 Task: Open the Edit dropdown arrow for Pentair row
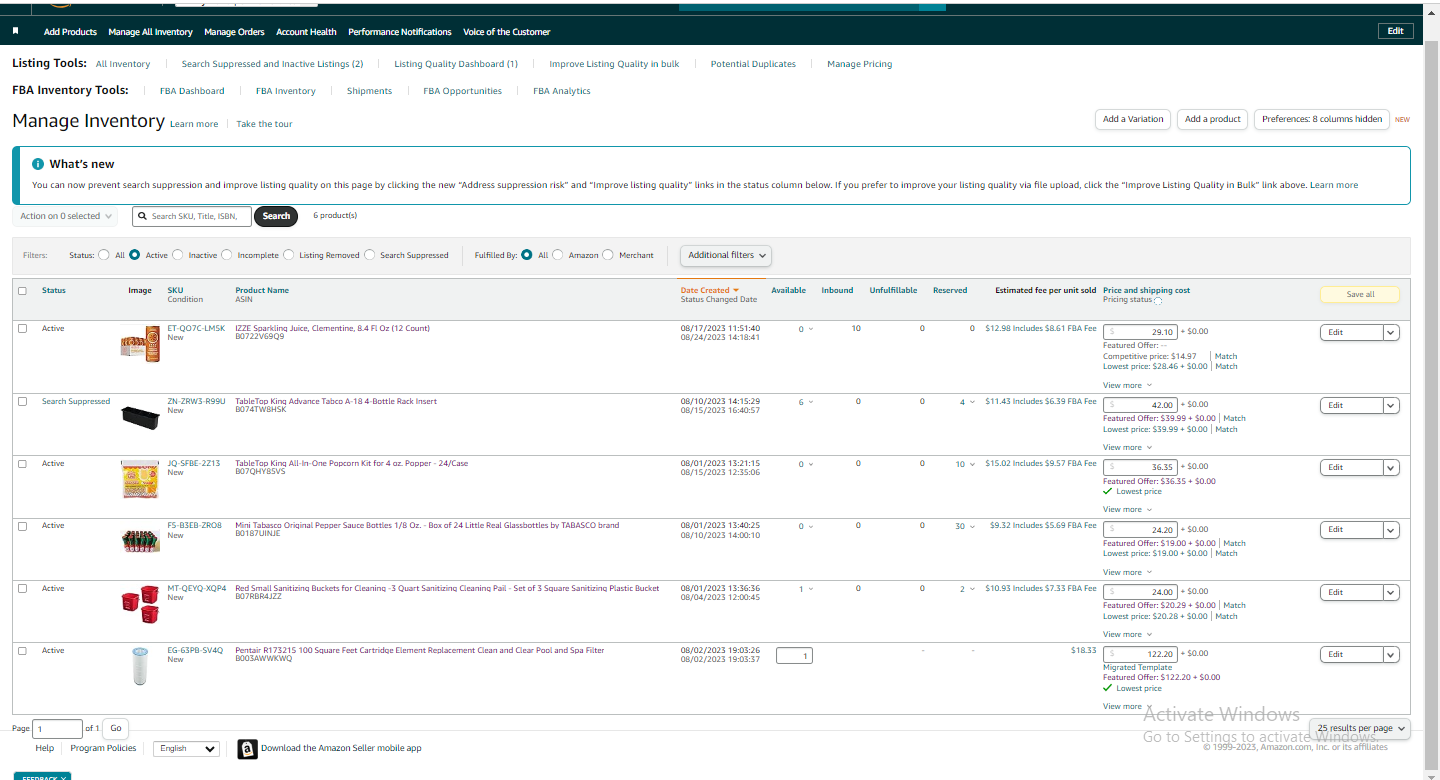click(x=1391, y=655)
